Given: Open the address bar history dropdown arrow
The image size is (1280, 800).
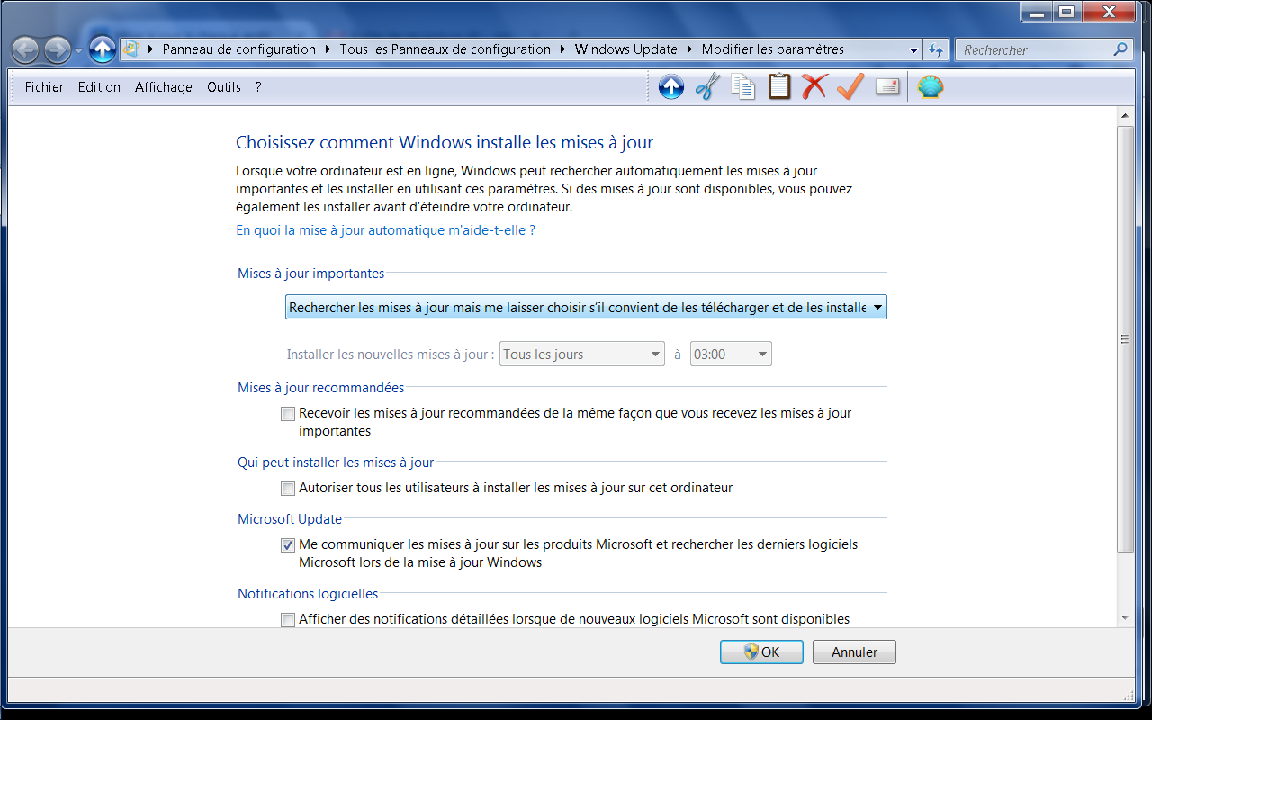Looking at the screenshot, I should coord(914,50).
